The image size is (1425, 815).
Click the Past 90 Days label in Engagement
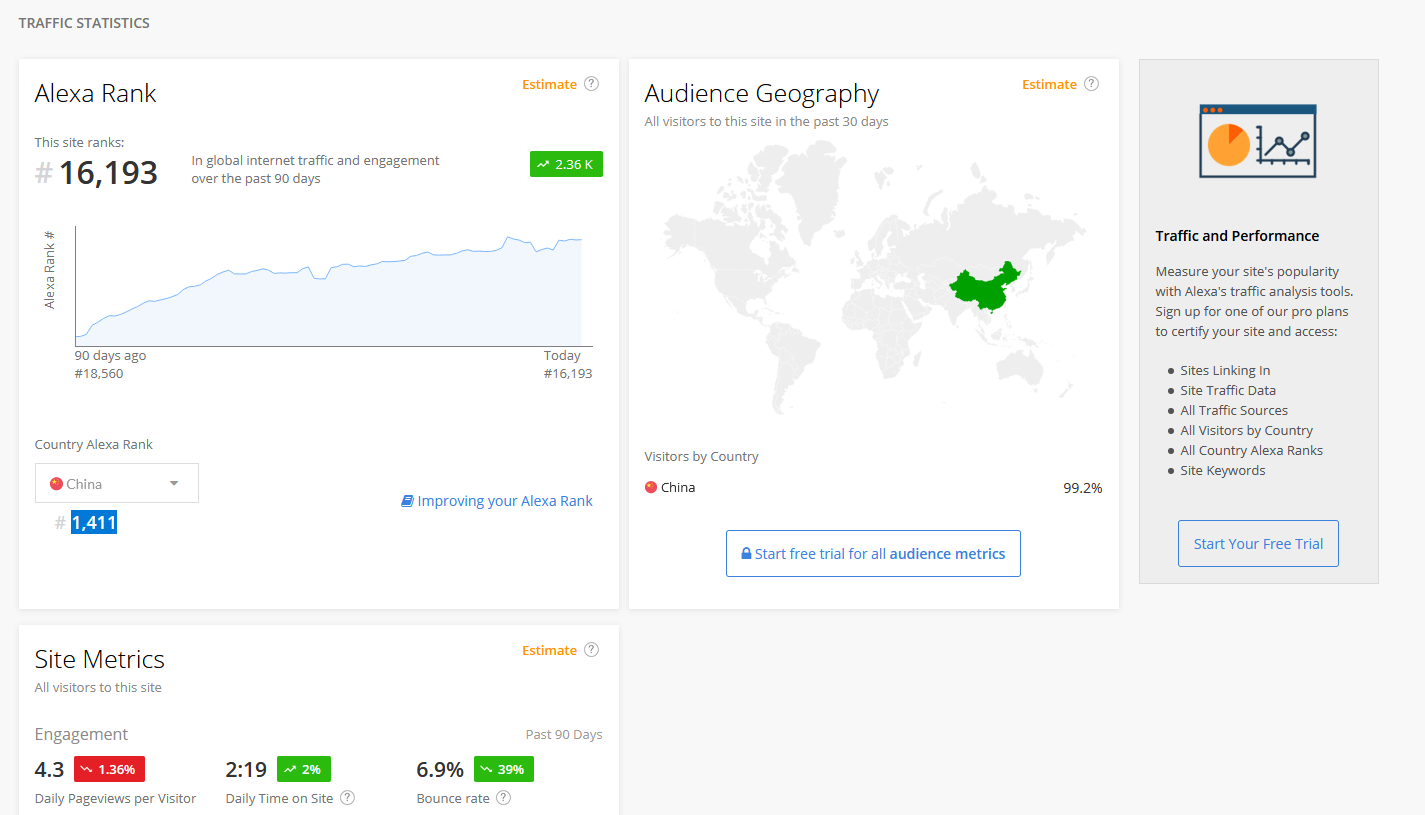(564, 734)
